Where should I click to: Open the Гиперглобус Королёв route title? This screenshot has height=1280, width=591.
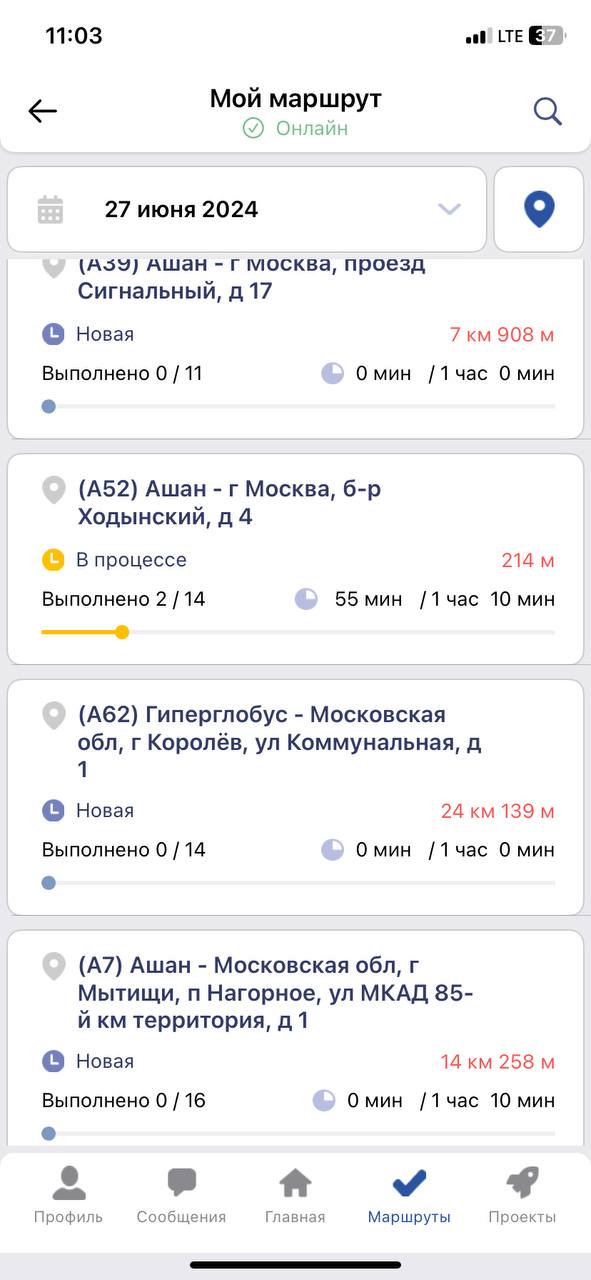tap(280, 742)
